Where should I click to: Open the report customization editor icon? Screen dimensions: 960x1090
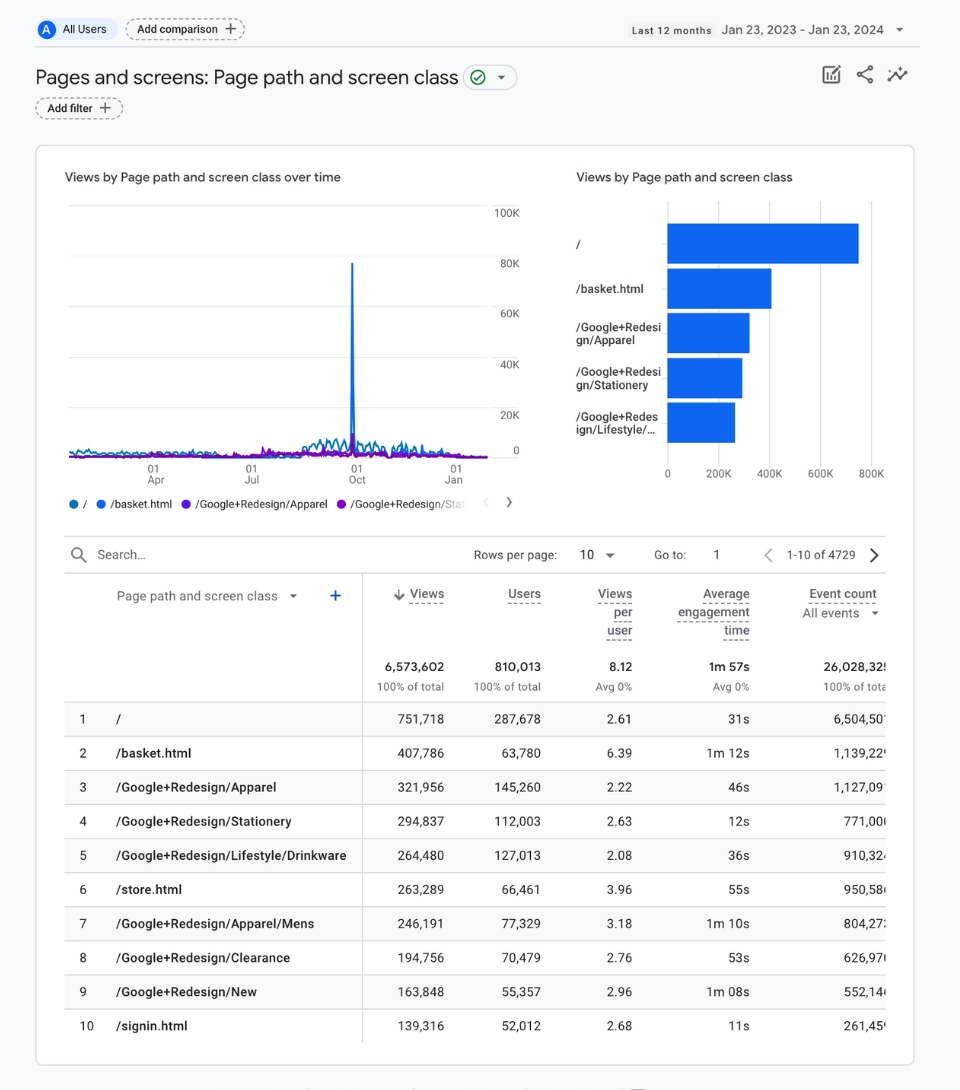[x=831, y=74]
